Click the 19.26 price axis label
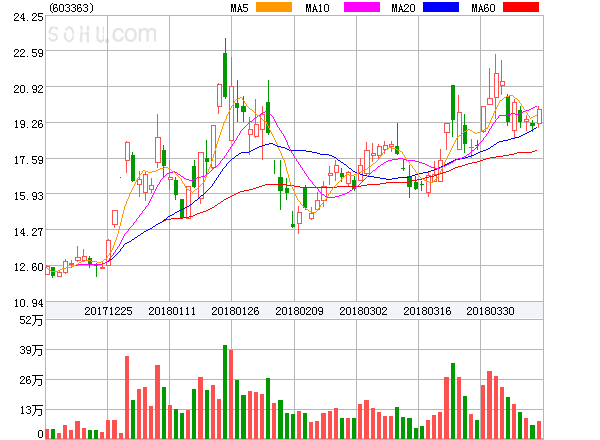 coord(28,124)
